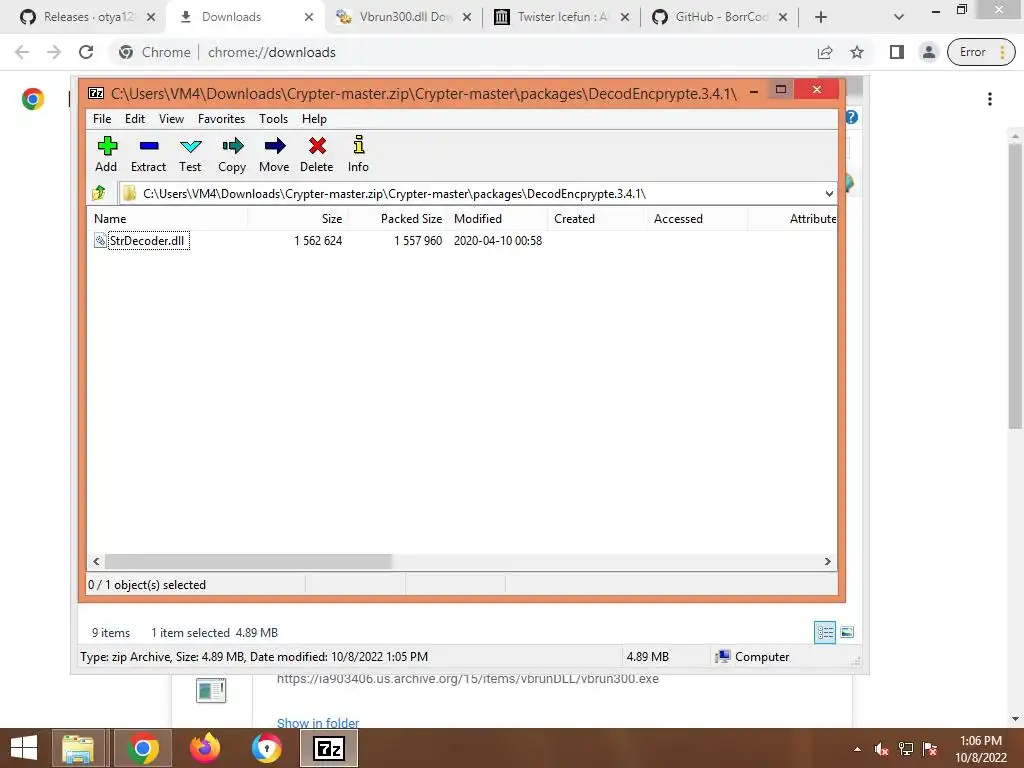Select the StrDecoder.dll file
Image resolution: width=1024 pixels, height=768 pixels.
click(147, 240)
